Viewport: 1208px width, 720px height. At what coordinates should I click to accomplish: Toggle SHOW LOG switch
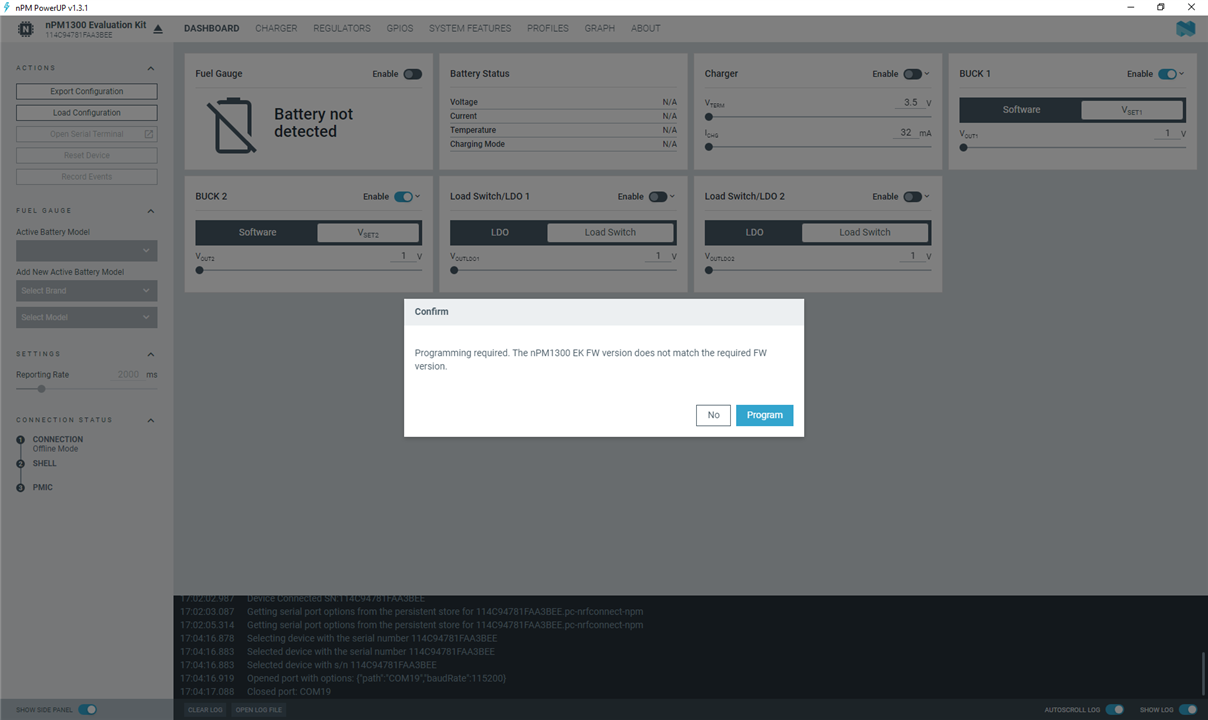[x=1188, y=710]
